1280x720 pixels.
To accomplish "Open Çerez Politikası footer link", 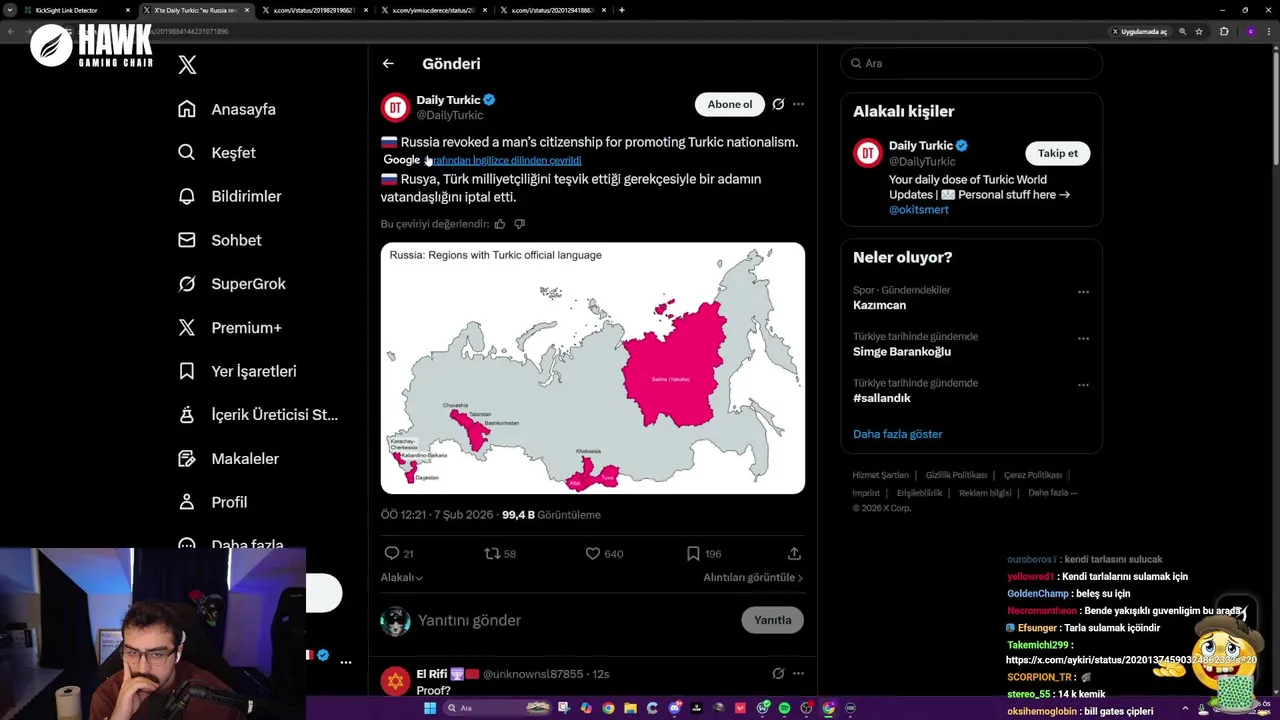I will point(1033,475).
